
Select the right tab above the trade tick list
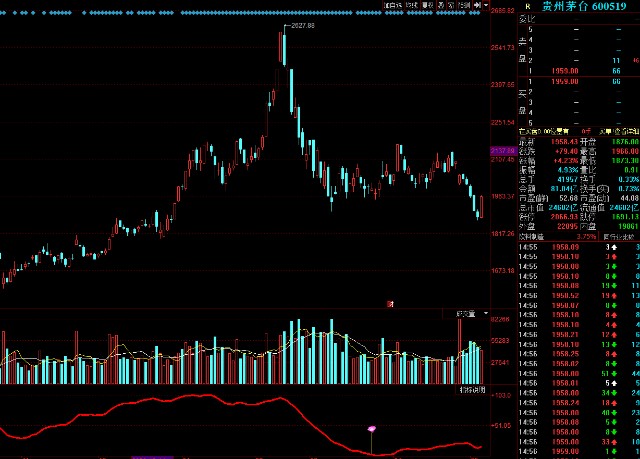tap(607, 235)
